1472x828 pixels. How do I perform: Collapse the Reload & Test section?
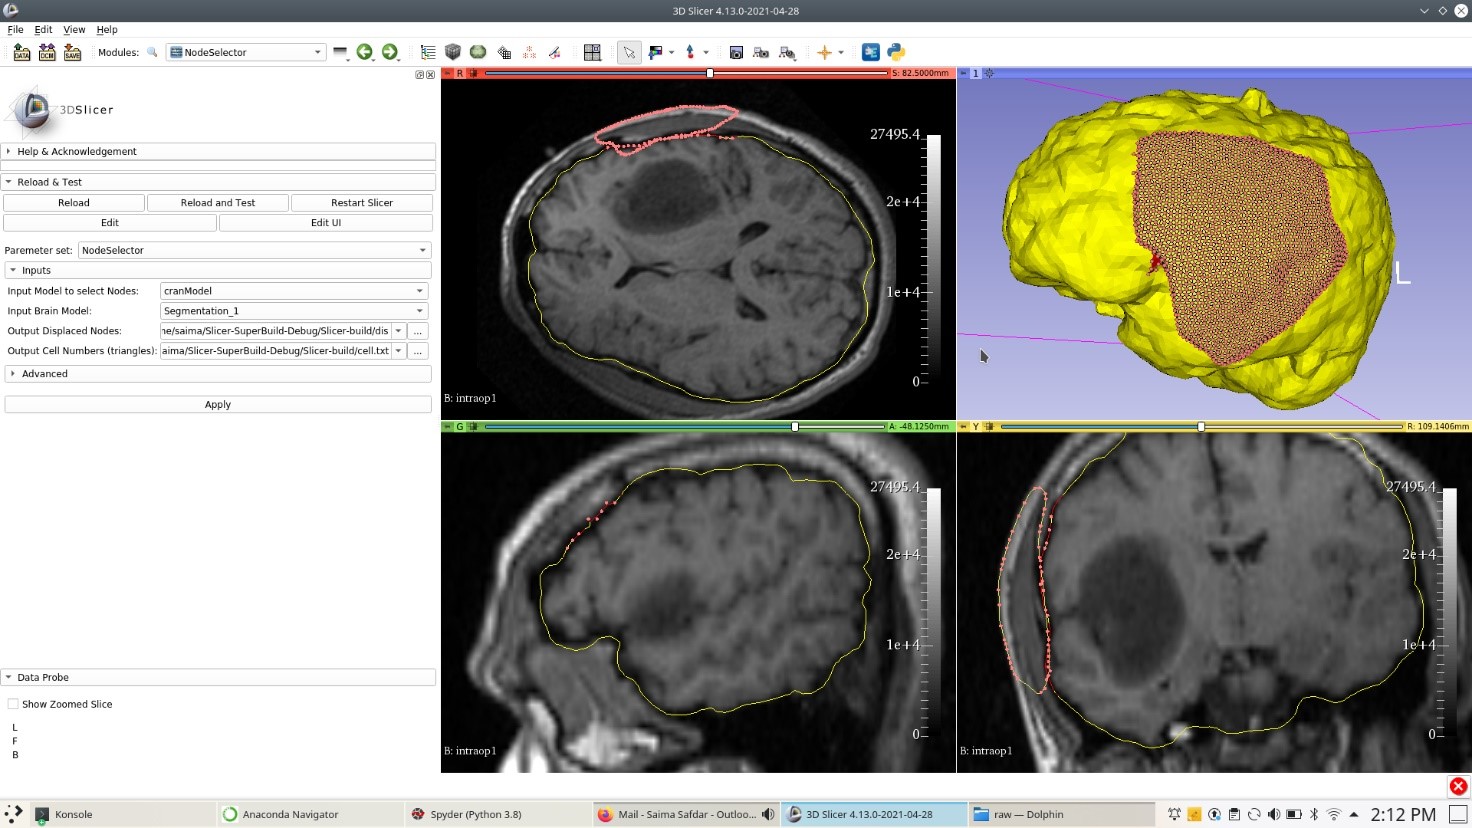click(x=218, y=182)
